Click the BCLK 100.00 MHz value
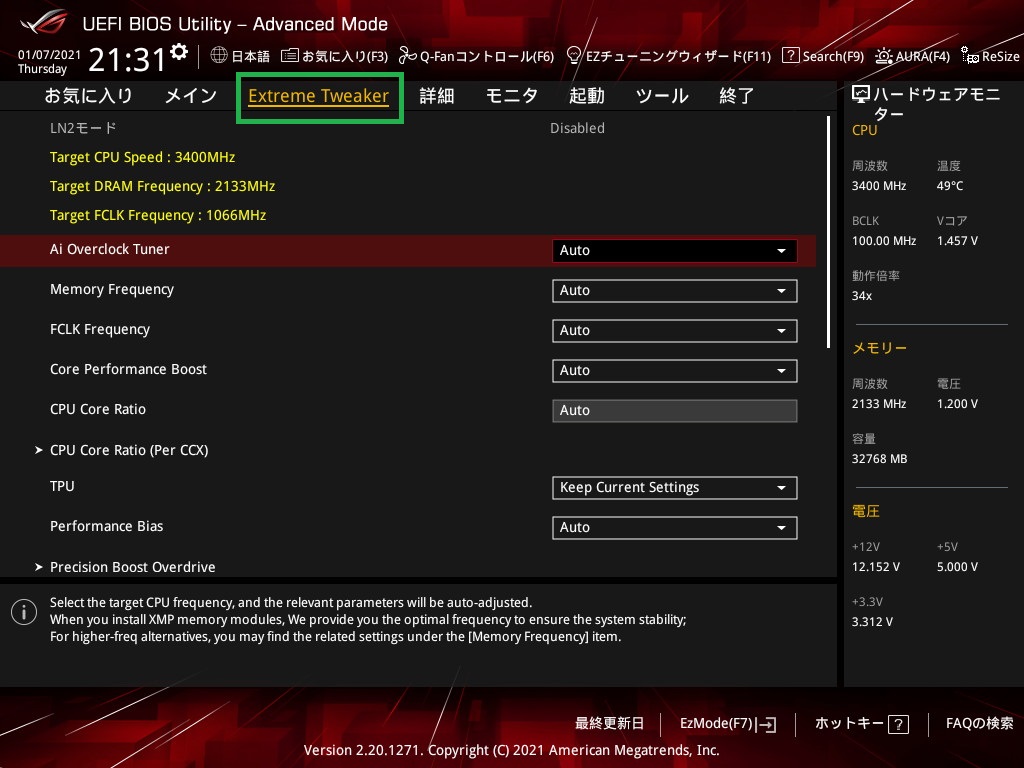1024x768 pixels. click(x=884, y=241)
